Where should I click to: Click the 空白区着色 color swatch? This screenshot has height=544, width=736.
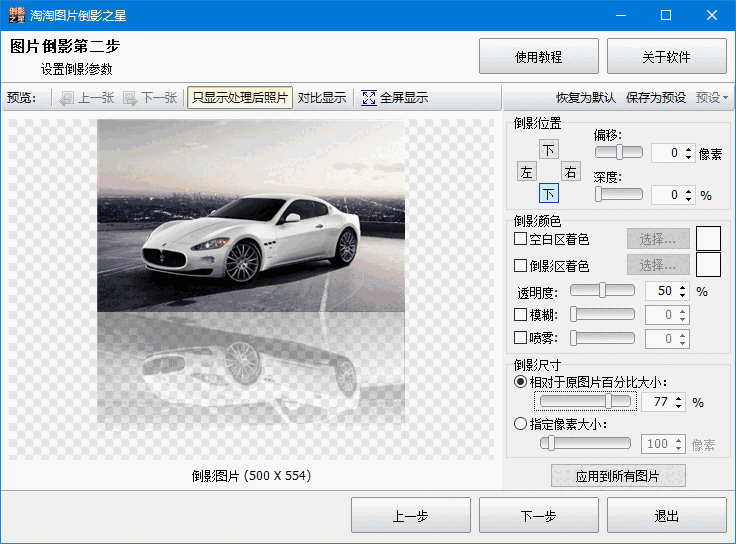708,238
